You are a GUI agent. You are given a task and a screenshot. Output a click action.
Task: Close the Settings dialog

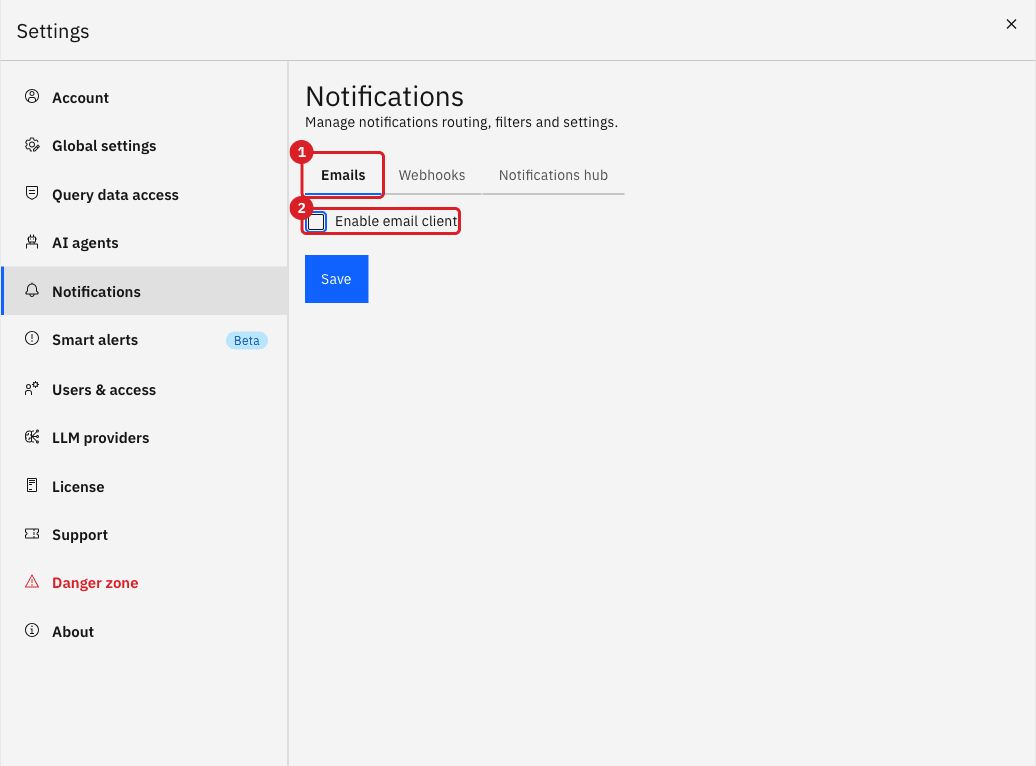(x=1011, y=24)
